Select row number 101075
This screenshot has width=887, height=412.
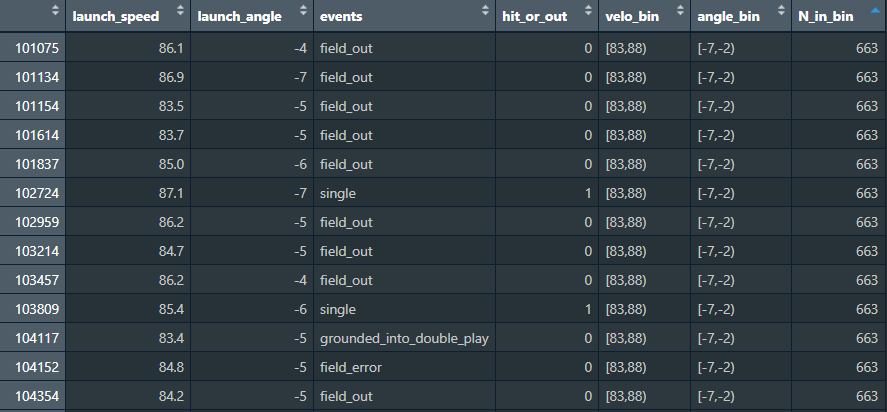[35, 47]
